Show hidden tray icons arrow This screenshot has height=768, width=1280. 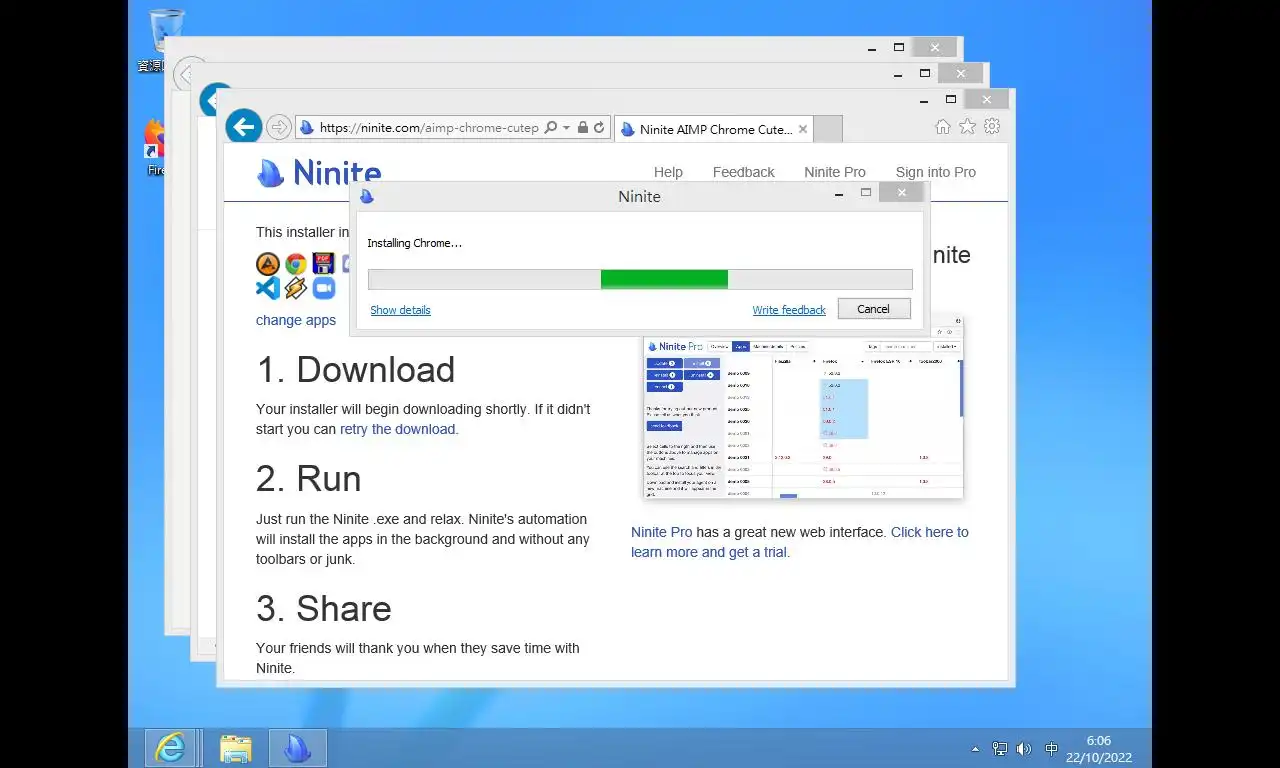coord(975,749)
